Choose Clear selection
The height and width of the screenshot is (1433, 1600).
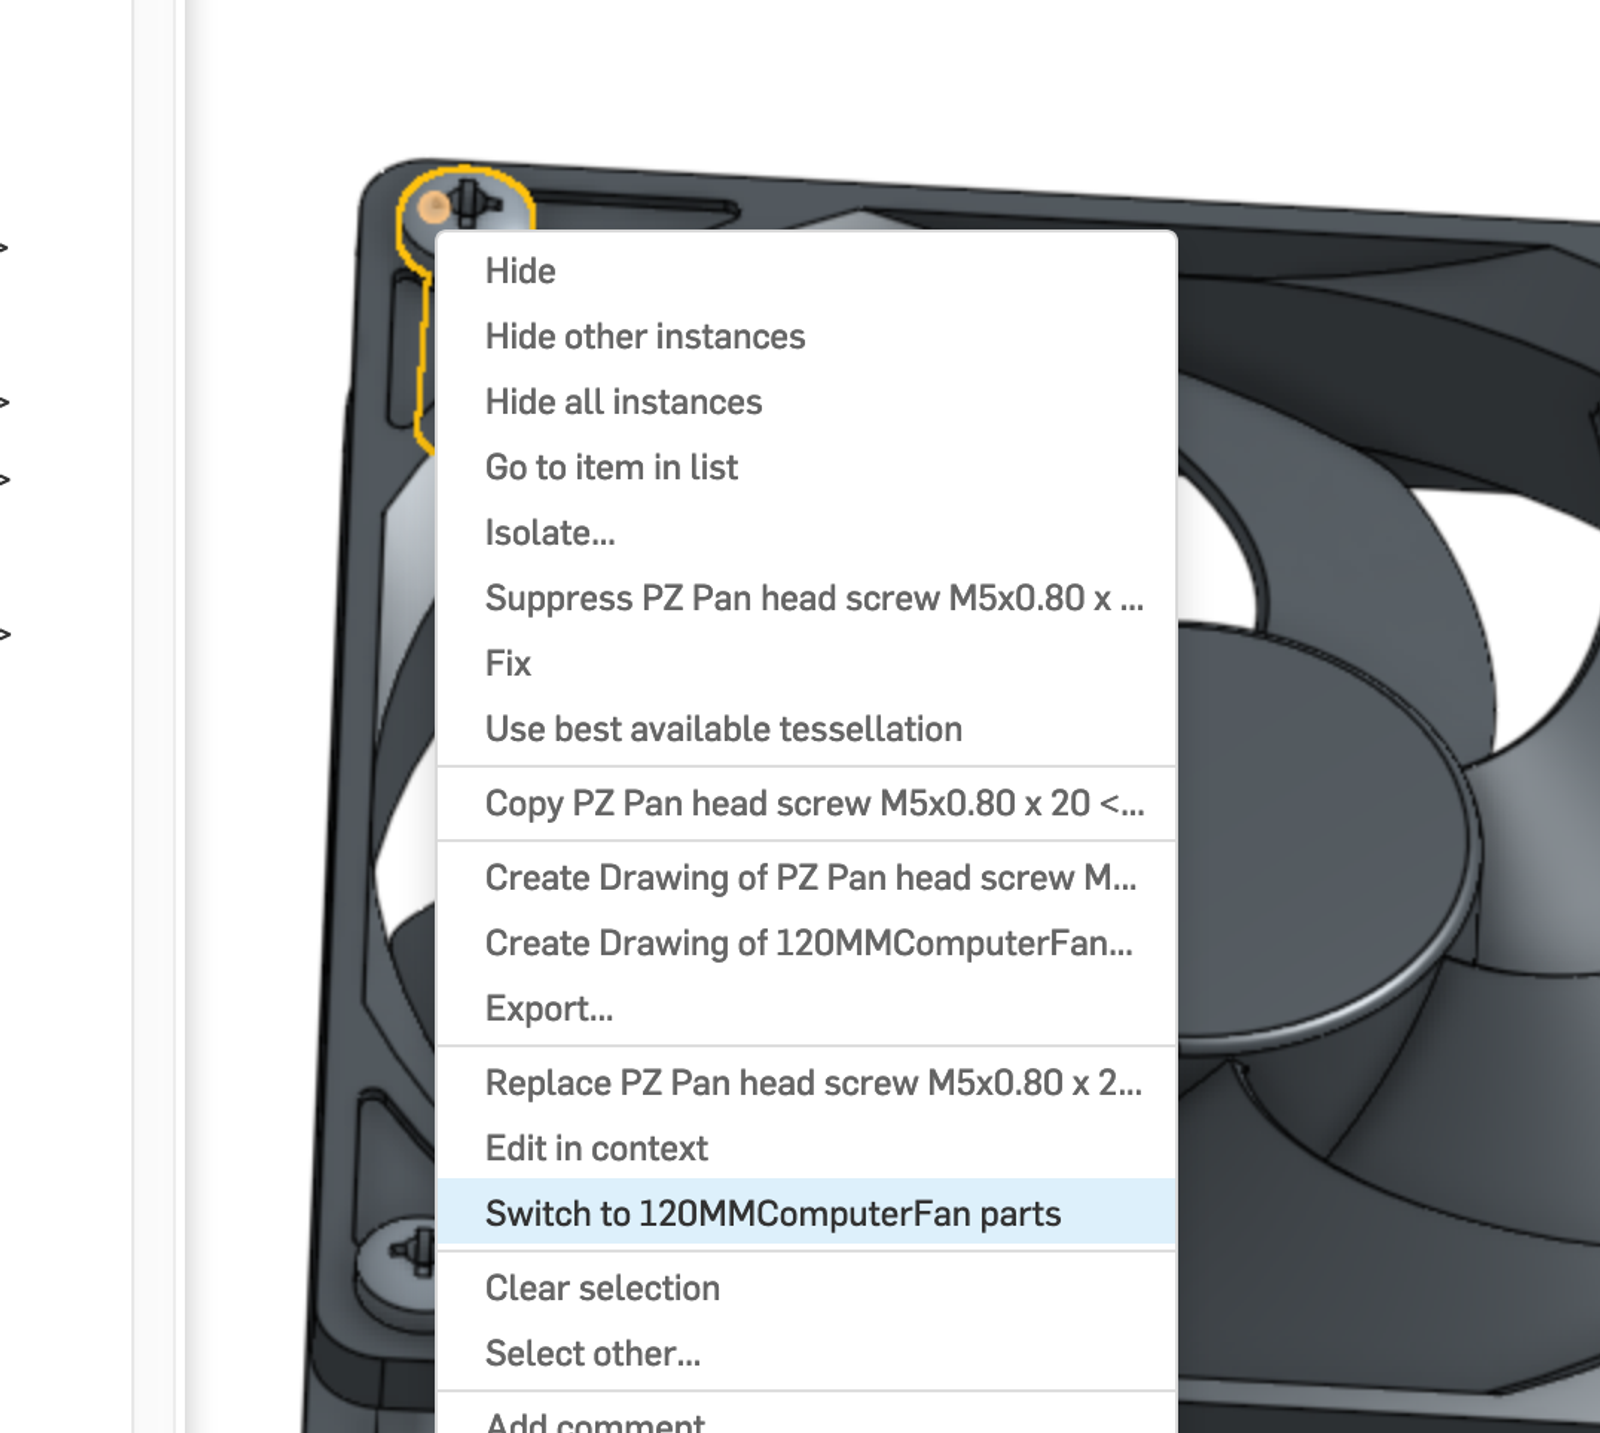tap(806, 1288)
